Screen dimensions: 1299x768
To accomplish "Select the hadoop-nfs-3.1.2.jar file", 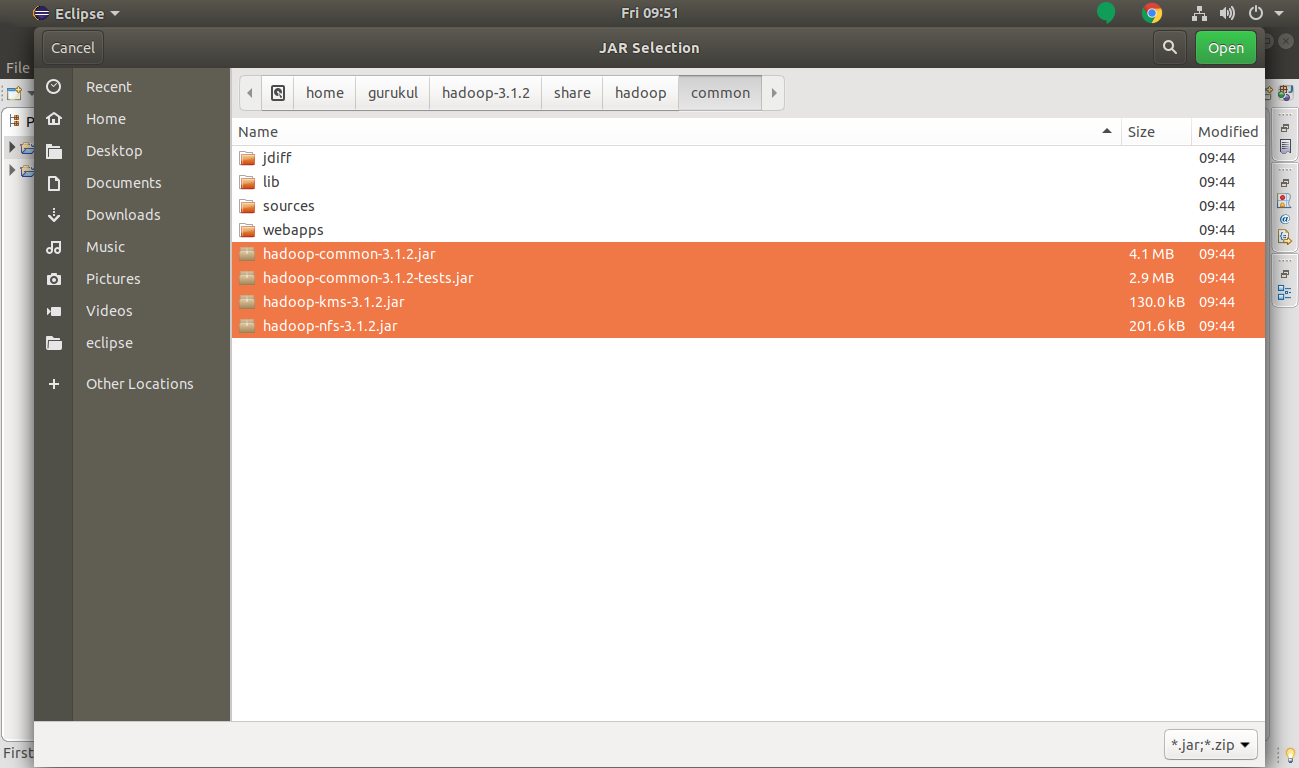I will [748, 326].
